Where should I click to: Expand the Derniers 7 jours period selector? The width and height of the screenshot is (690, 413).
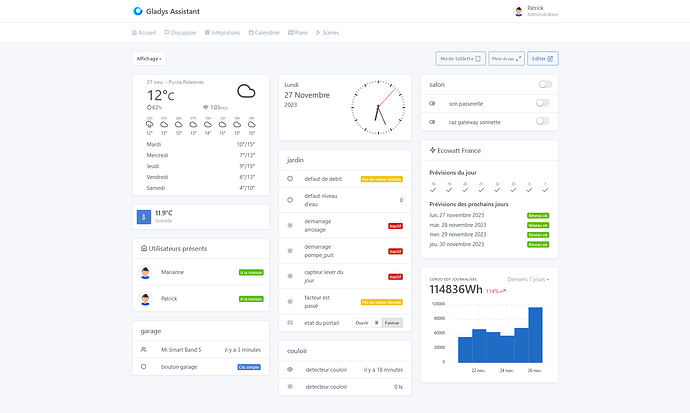pyautogui.click(x=528, y=279)
